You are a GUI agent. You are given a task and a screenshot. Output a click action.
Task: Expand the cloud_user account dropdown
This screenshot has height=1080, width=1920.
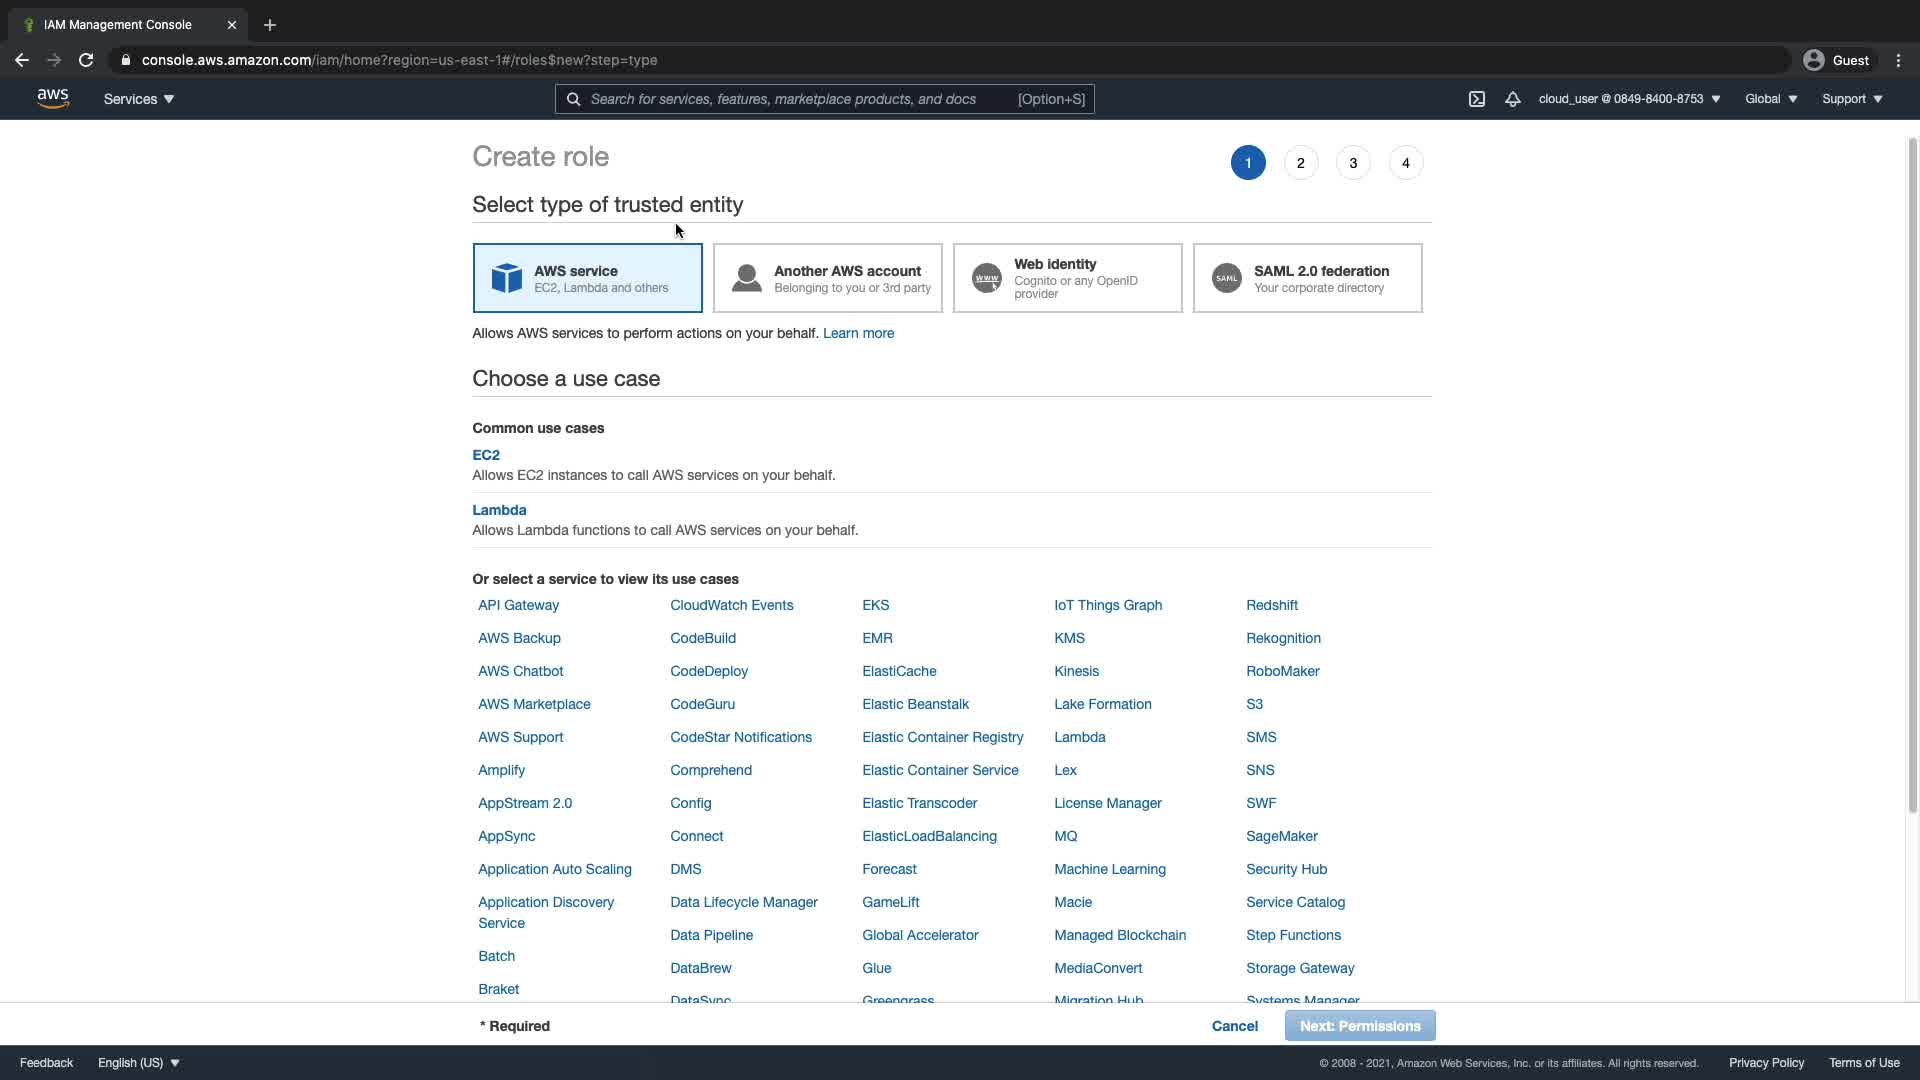(1629, 99)
